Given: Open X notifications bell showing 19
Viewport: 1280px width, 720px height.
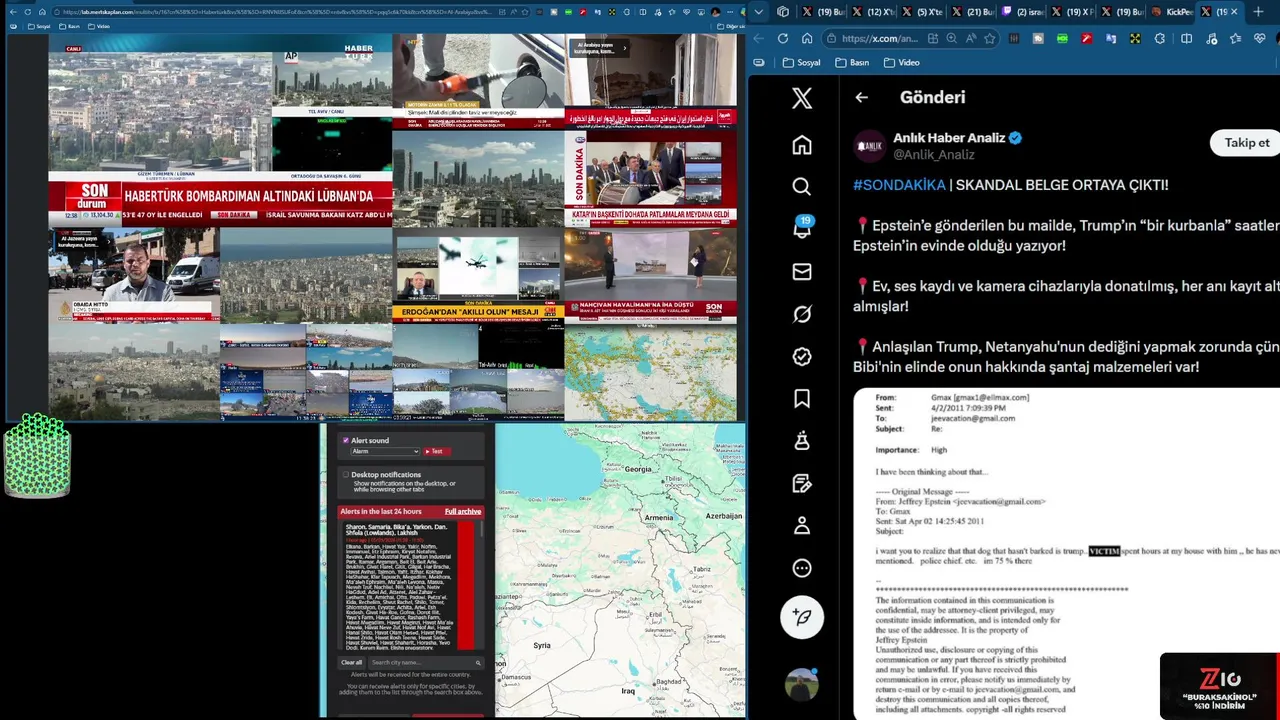Looking at the screenshot, I should tap(802, 228).
